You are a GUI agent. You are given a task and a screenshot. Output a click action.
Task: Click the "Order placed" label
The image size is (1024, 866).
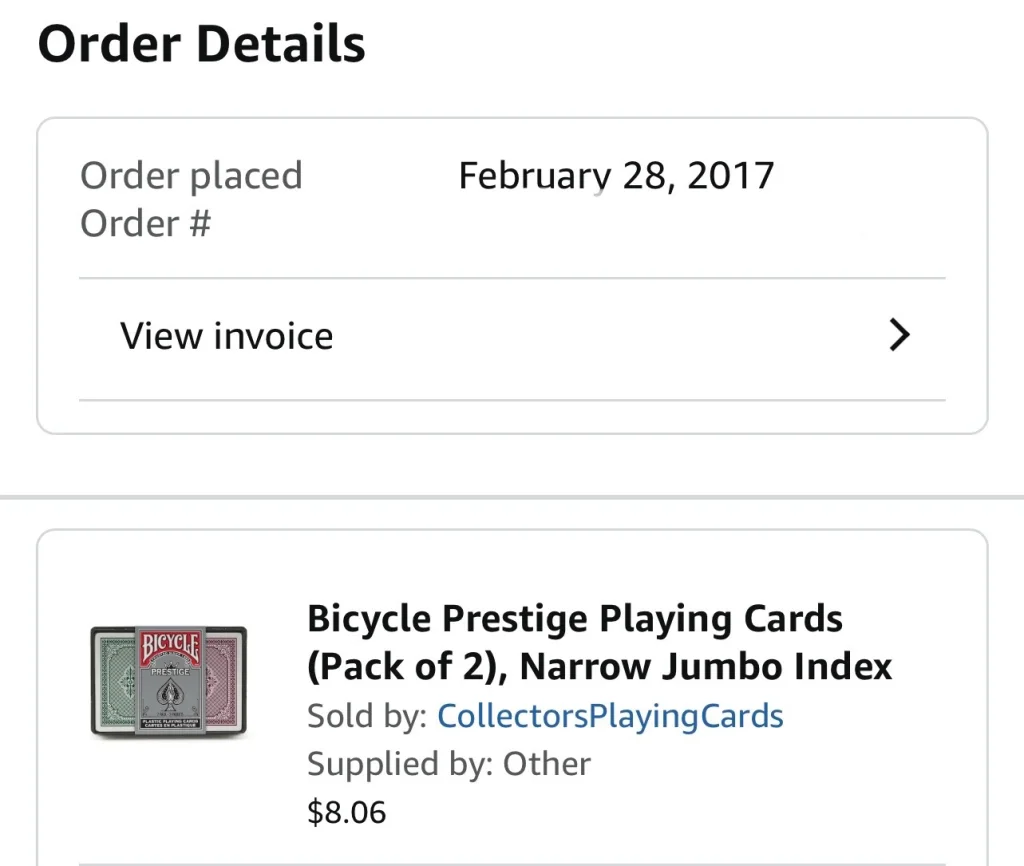[191, 176]
